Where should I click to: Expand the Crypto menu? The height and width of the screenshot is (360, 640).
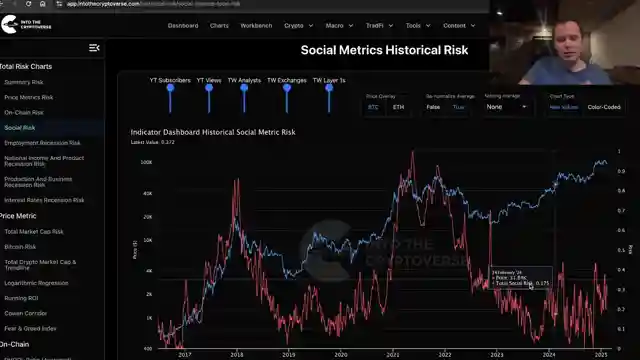(299, 25)
